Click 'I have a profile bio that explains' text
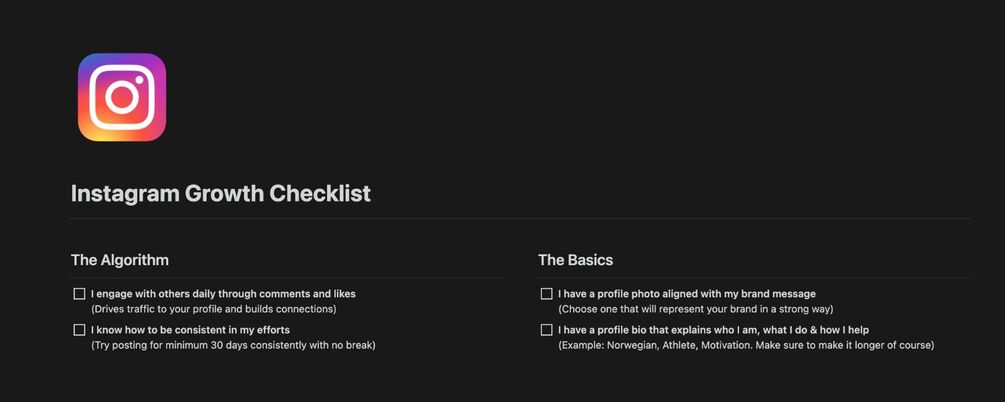 click(x=713, y=330)
